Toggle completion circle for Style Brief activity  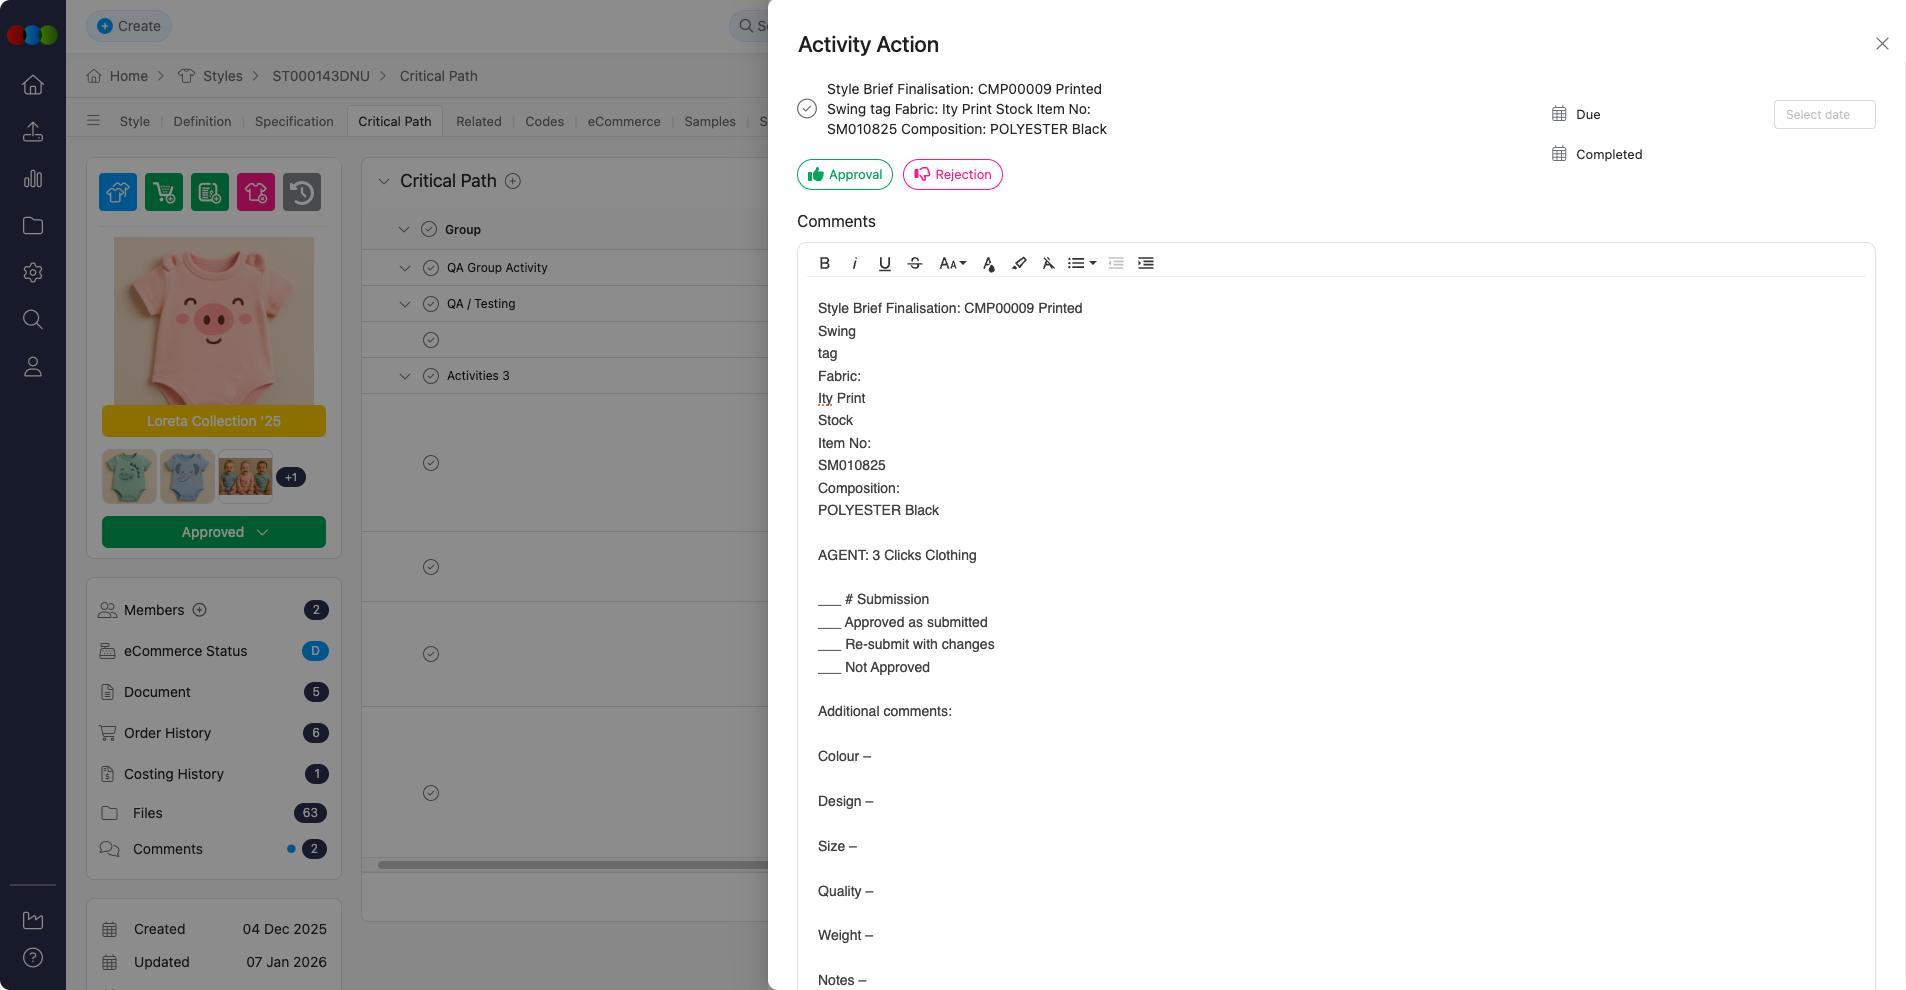(807, 109)
